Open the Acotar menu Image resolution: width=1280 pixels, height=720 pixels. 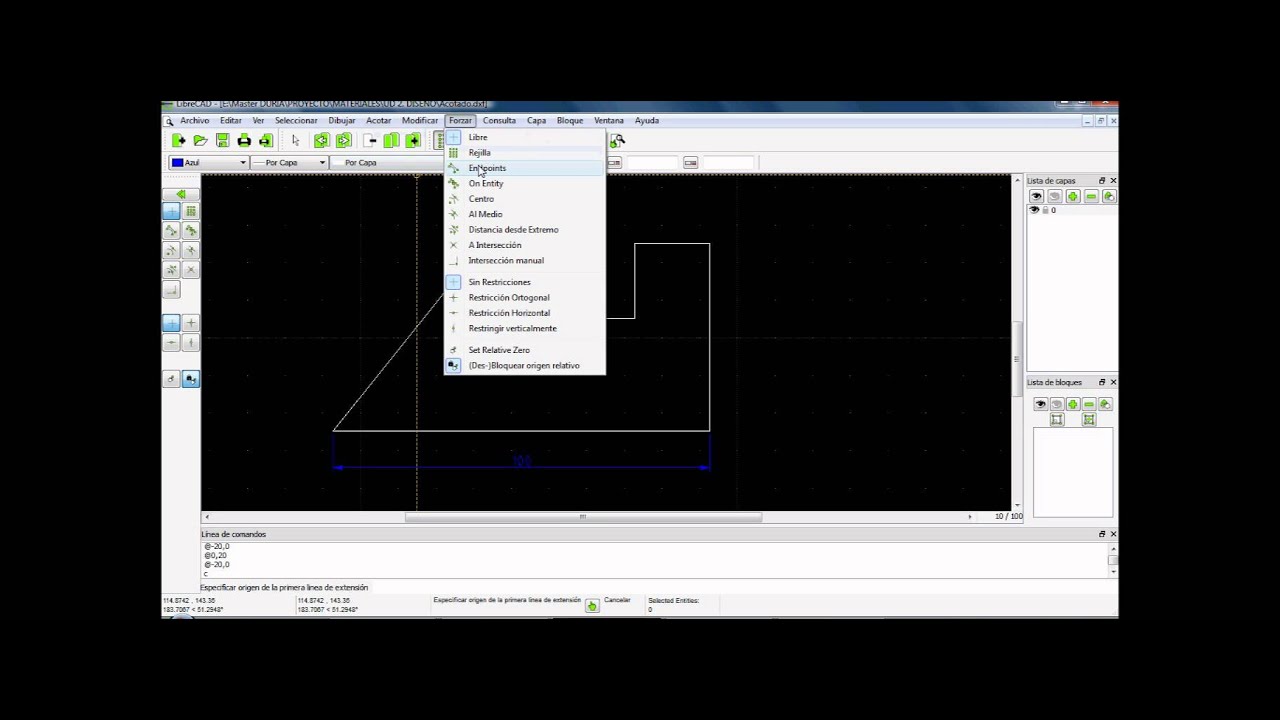coord(378,121)
